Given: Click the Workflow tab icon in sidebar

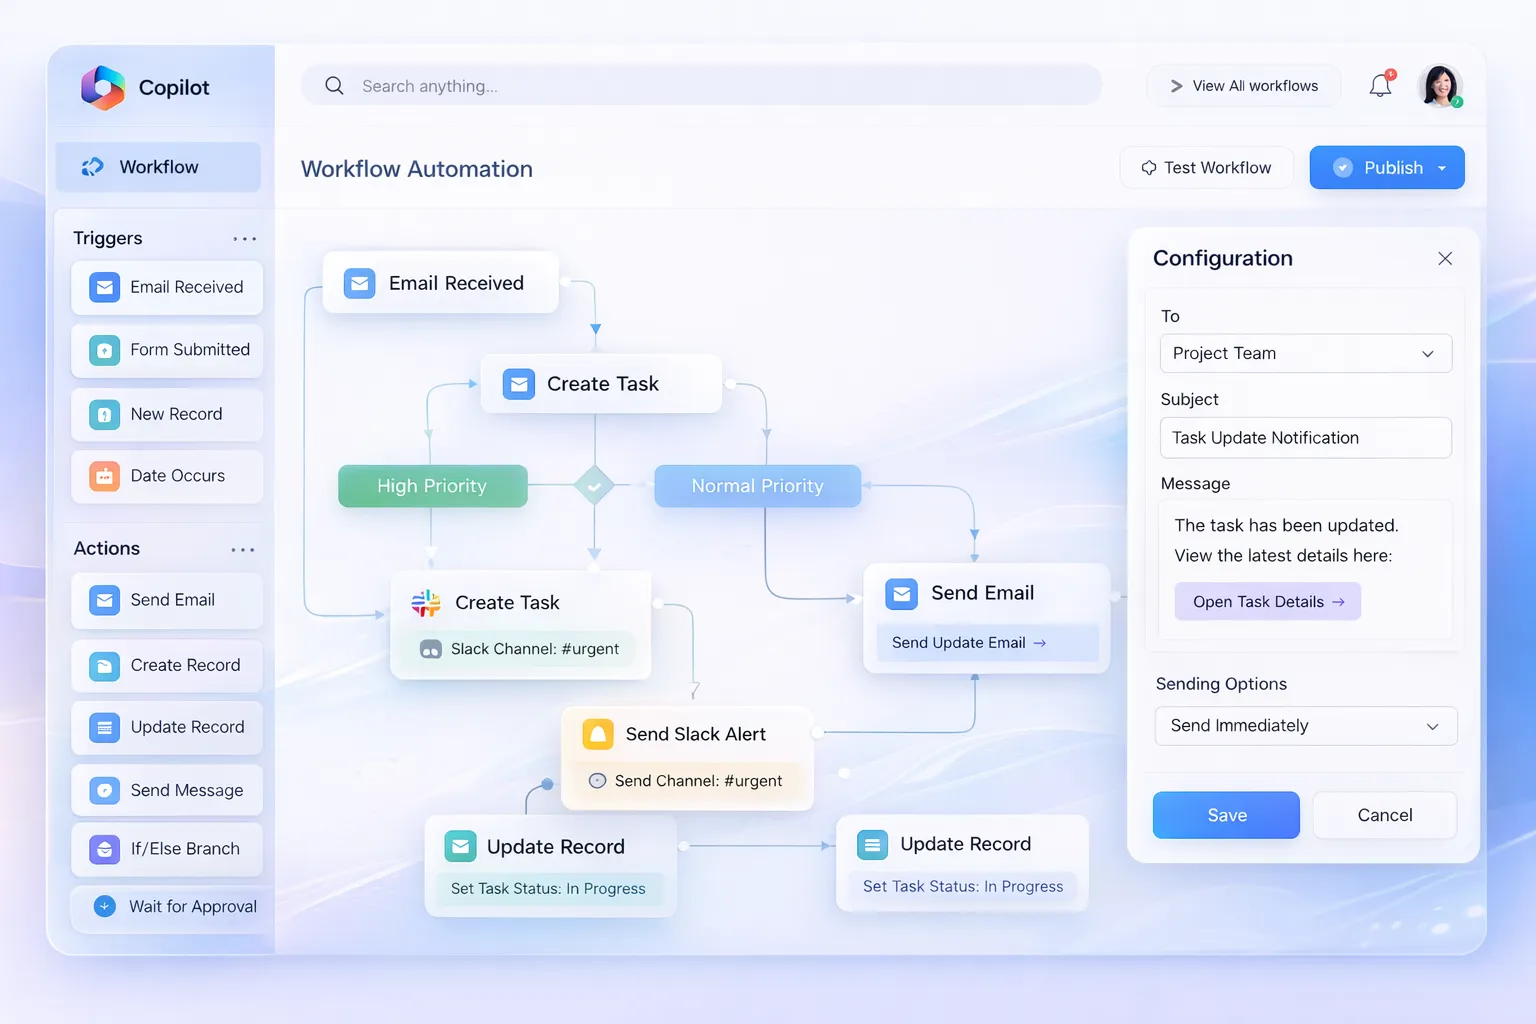Looking at the screenshot, I should click(93, 167).
